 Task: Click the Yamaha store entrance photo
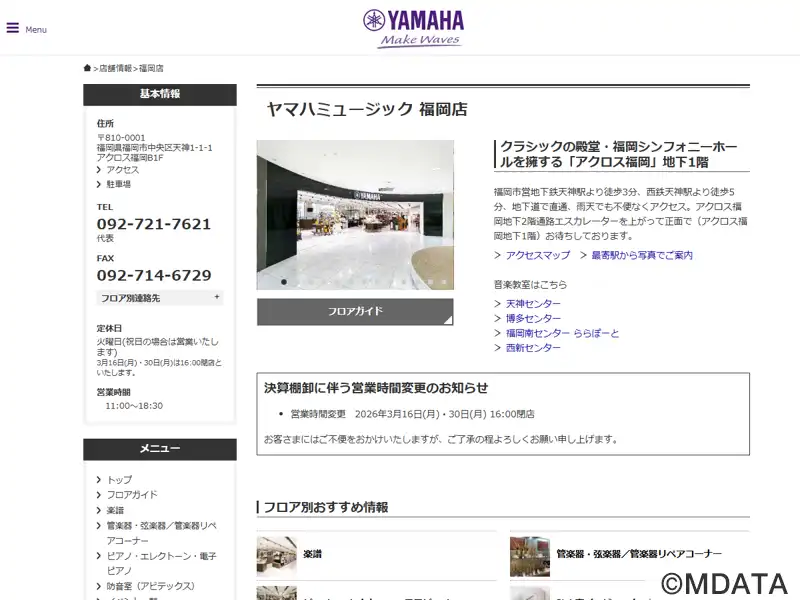tap(355, 215)
